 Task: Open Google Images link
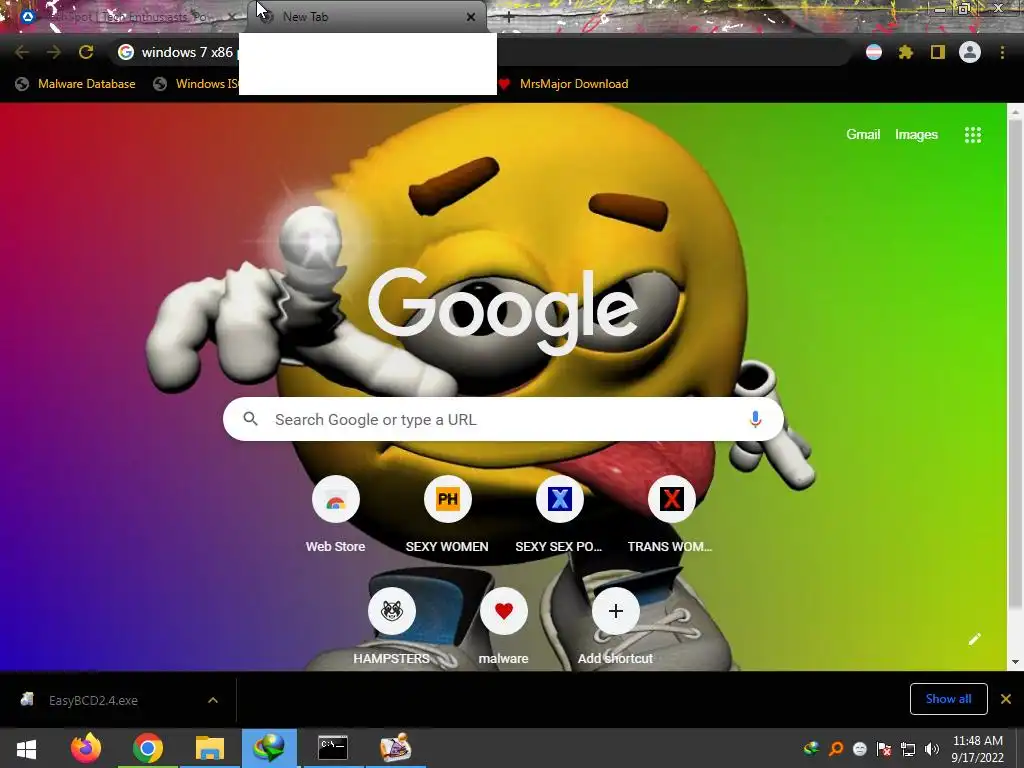(916, 135)
